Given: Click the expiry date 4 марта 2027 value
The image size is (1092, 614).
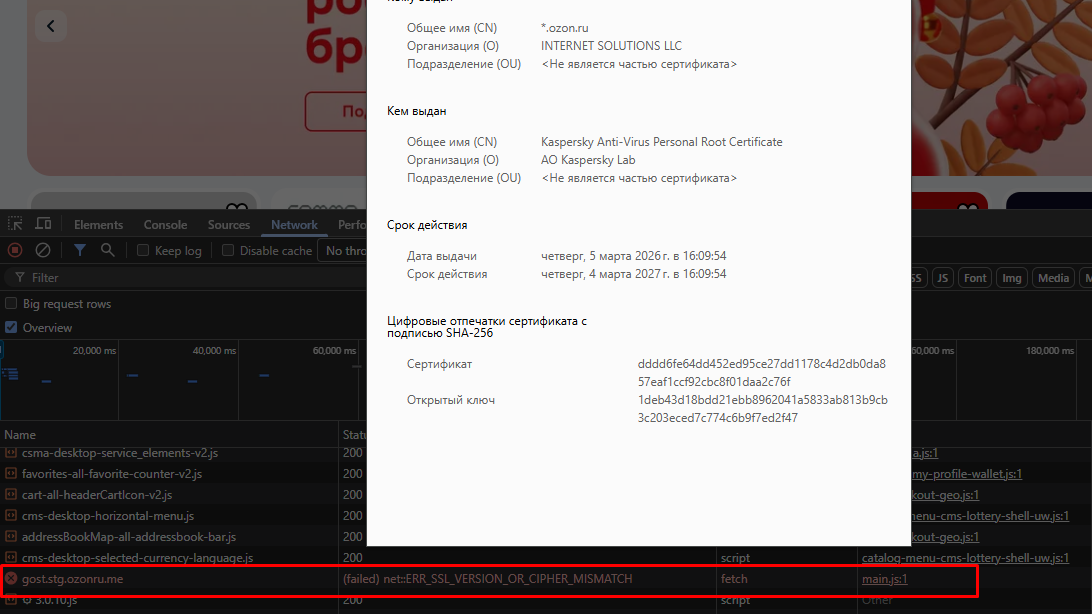Looking at the screenshot, I should click(x=634, y=274).
